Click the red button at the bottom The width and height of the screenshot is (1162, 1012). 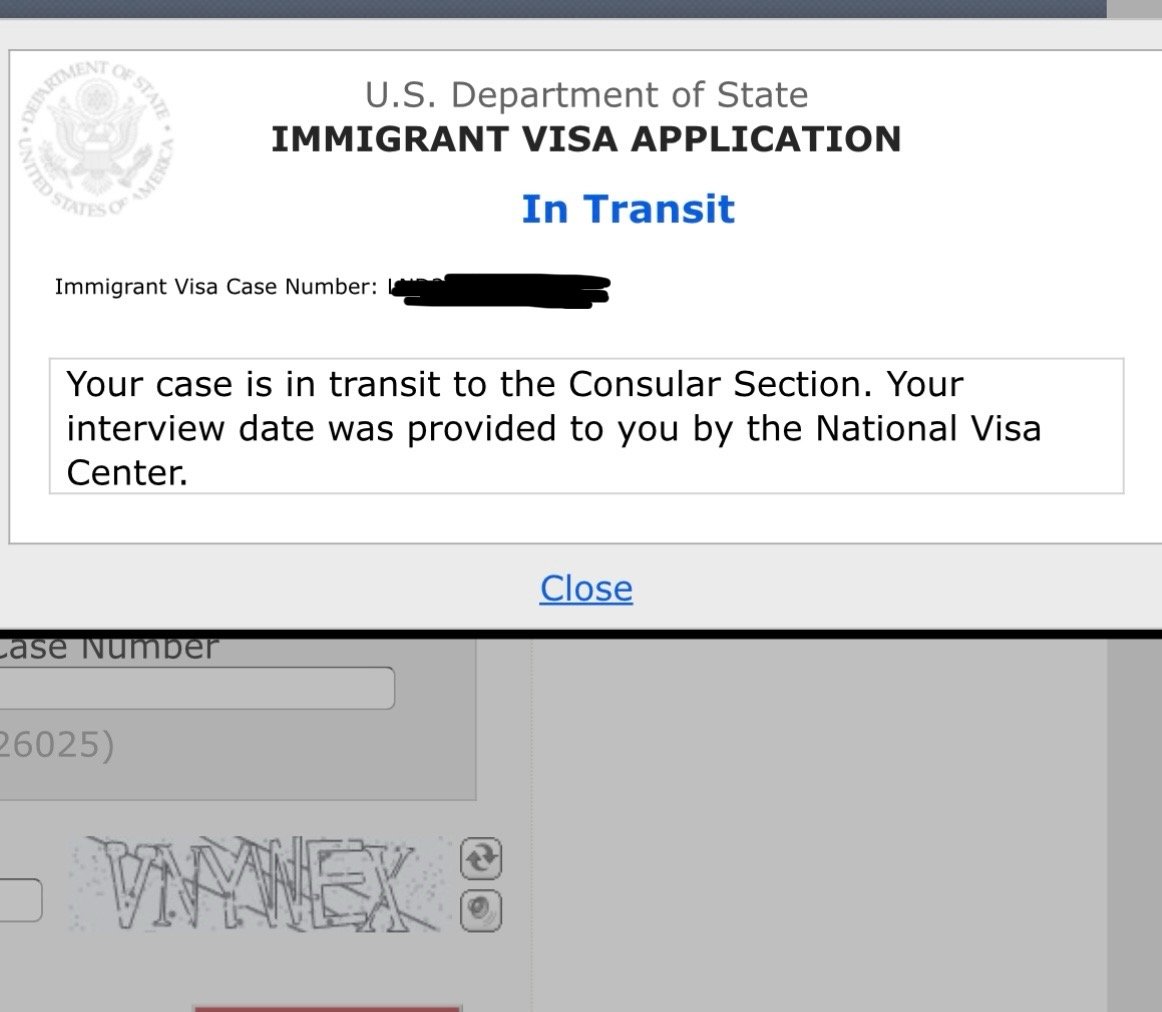coord(327,1009)
